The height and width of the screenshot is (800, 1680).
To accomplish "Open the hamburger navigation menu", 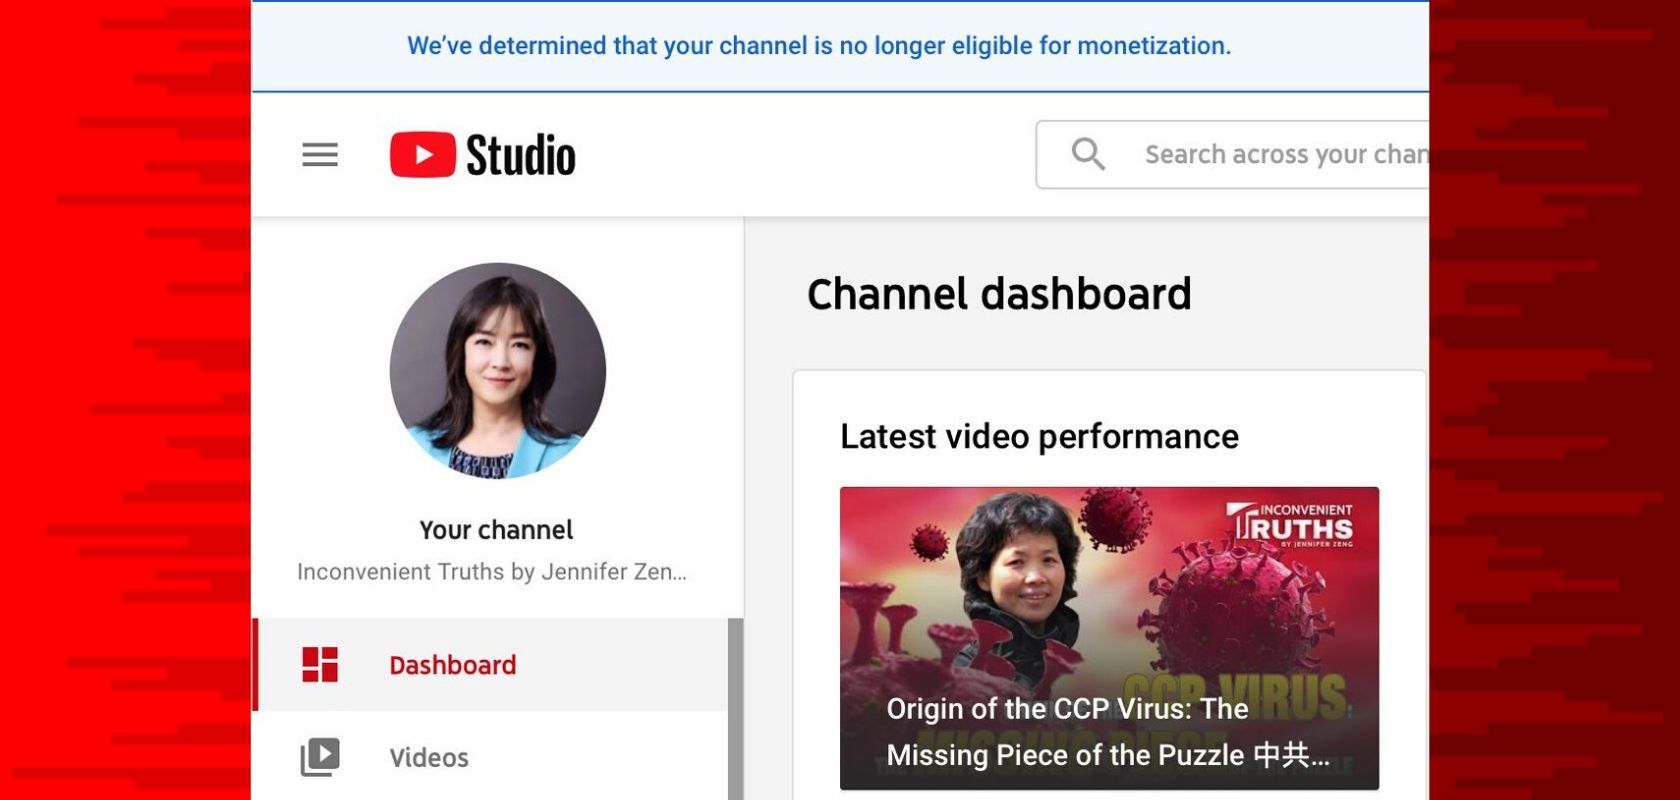I will coord(320,155).
